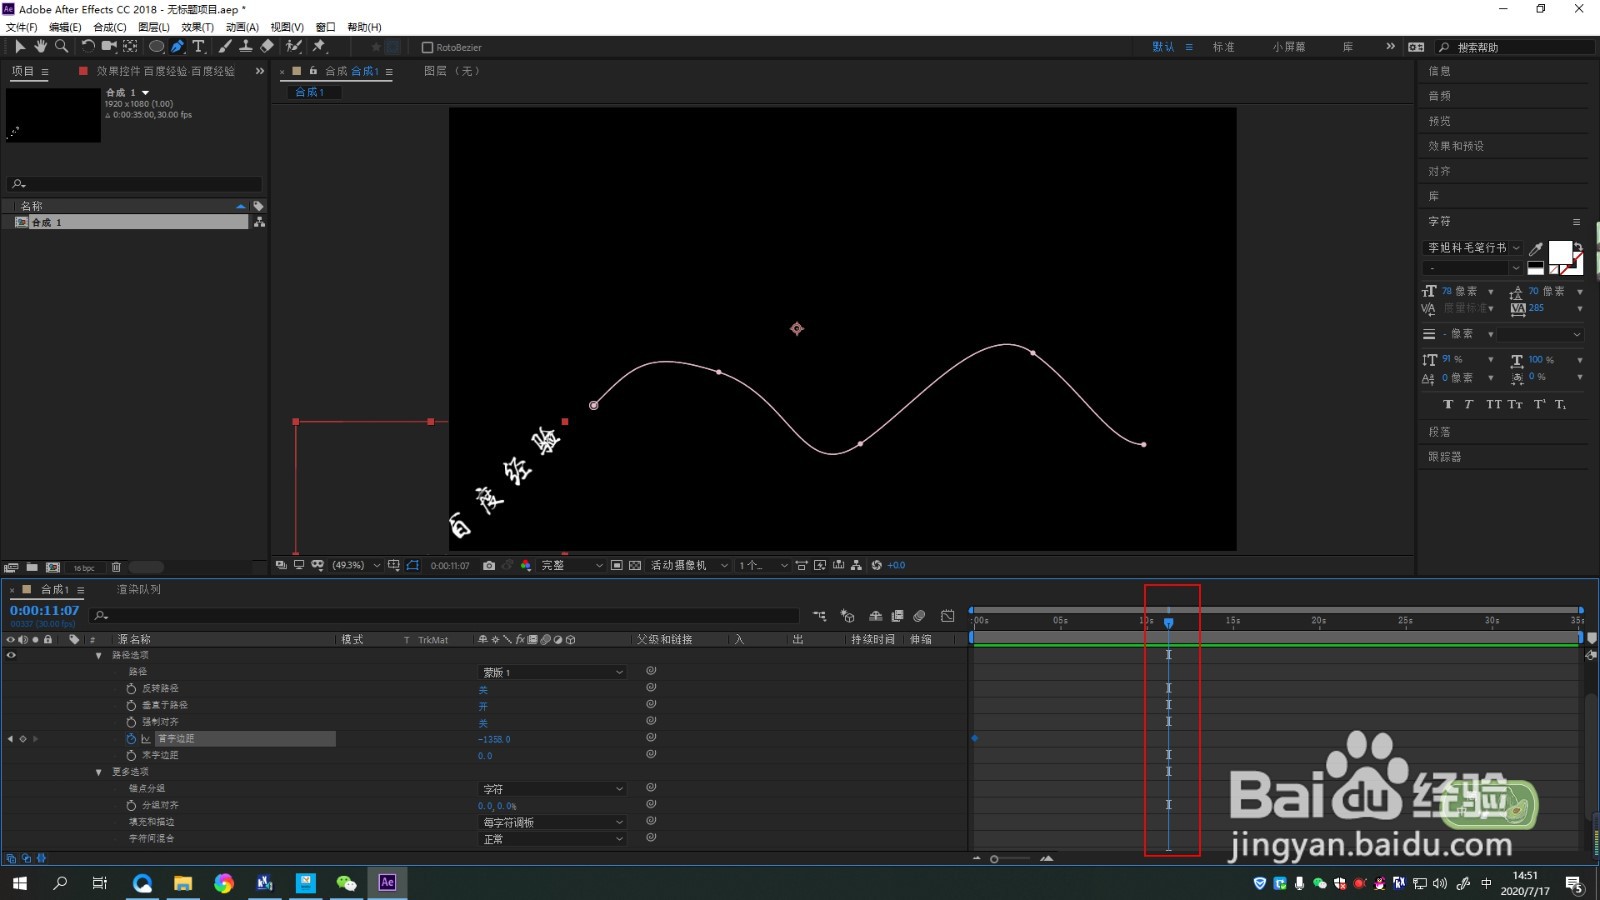Screen dimensions: 1600x900
Task: Click the eyedropper in Character panel
Action: (x=1536, y=248)
